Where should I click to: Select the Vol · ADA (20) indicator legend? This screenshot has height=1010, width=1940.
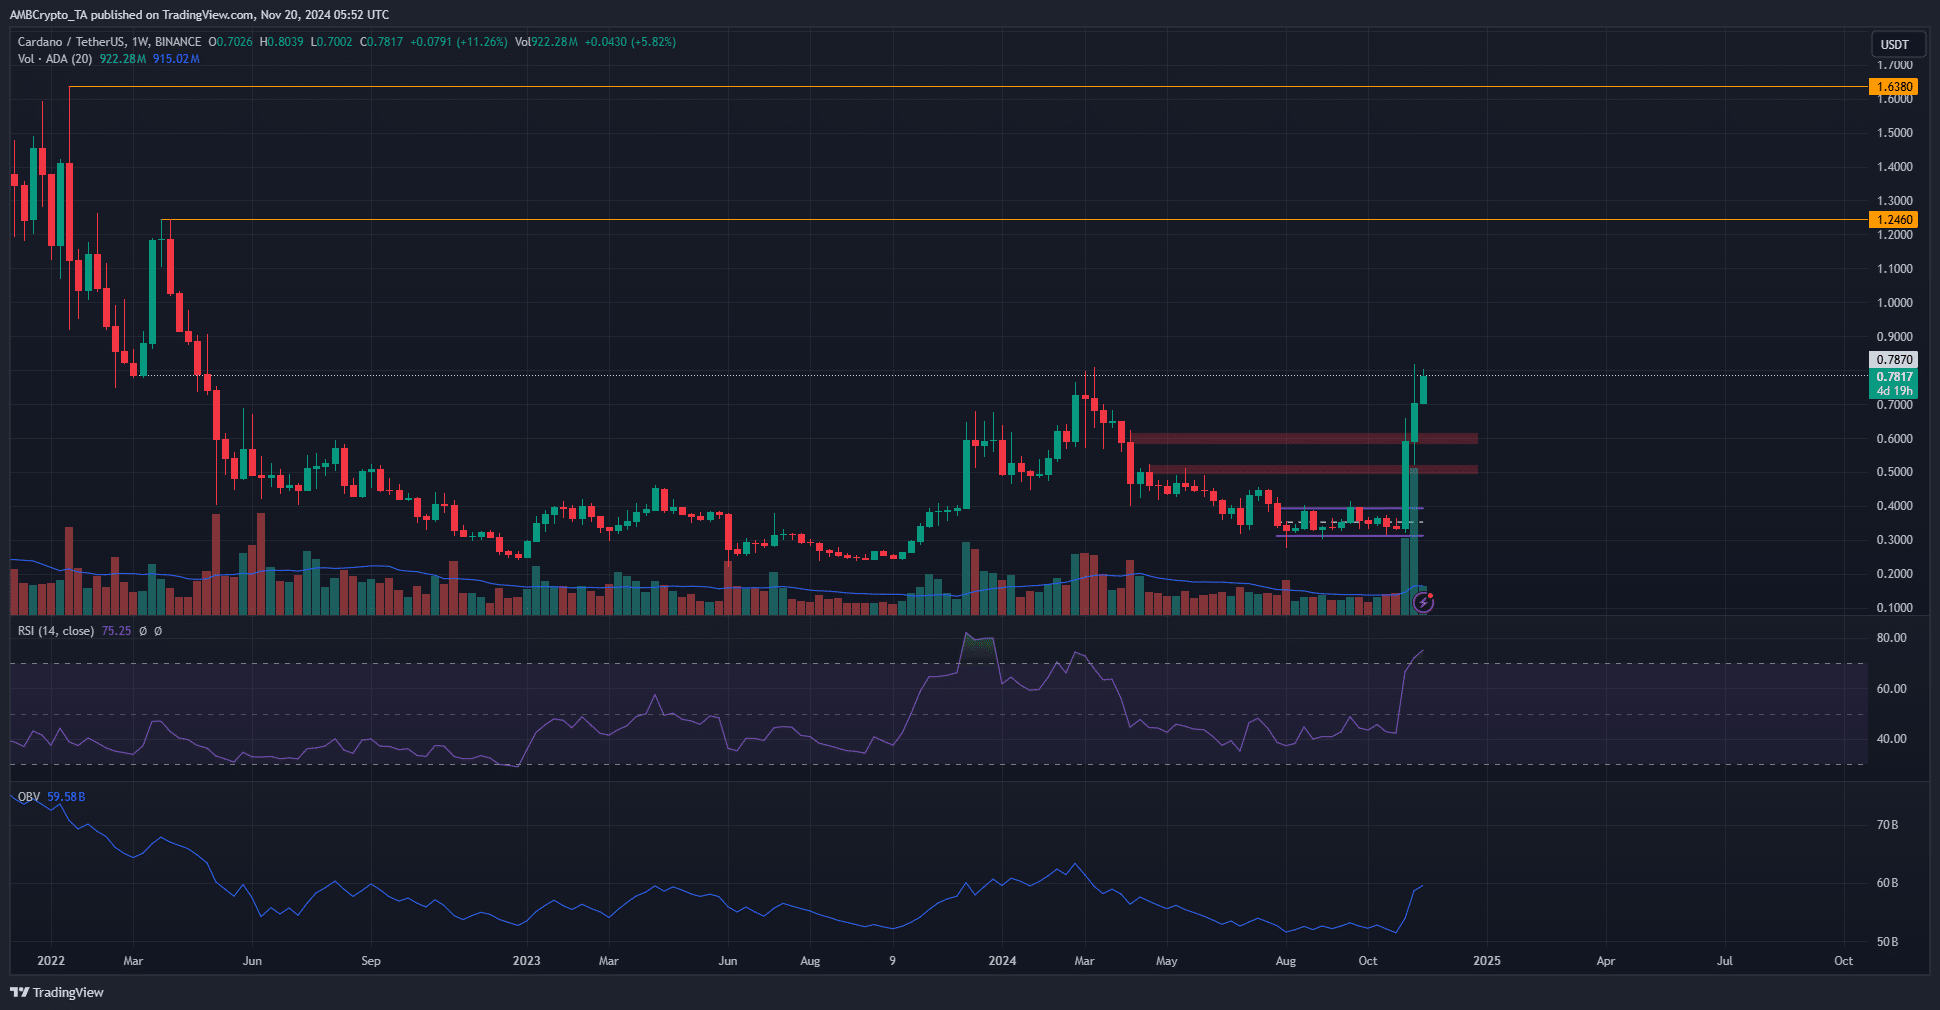(x=55, y=59)
